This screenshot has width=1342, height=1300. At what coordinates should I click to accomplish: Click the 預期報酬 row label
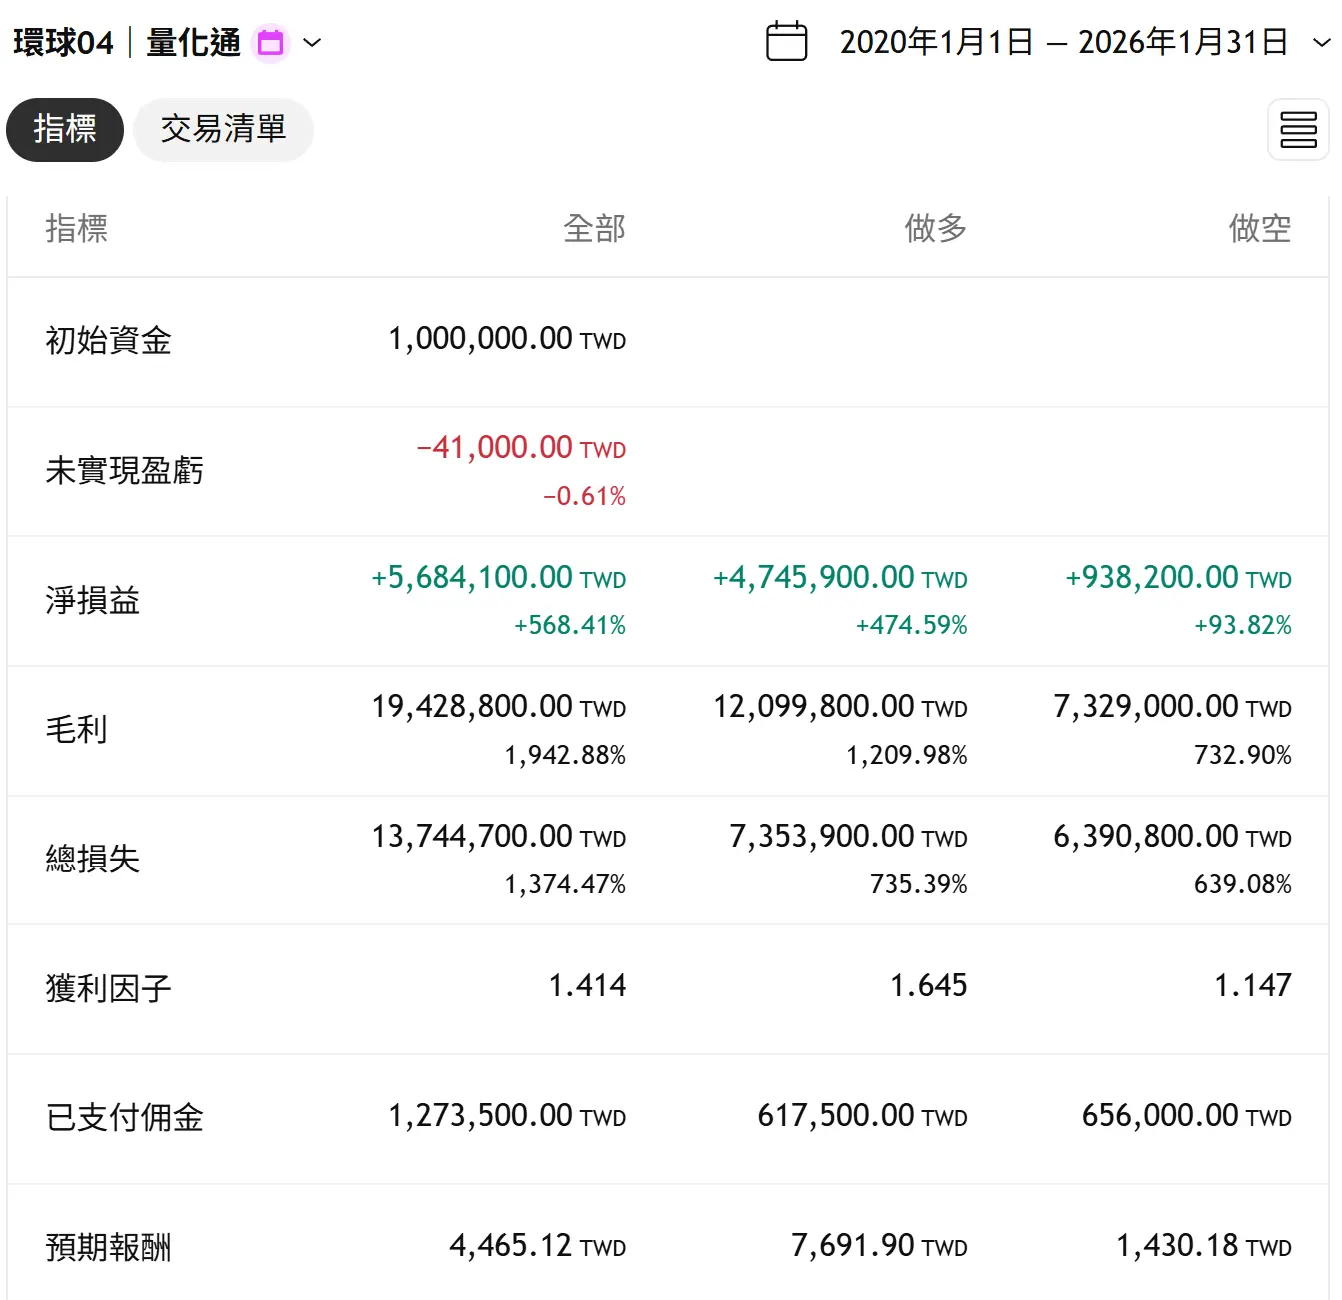pos(108,1248)
